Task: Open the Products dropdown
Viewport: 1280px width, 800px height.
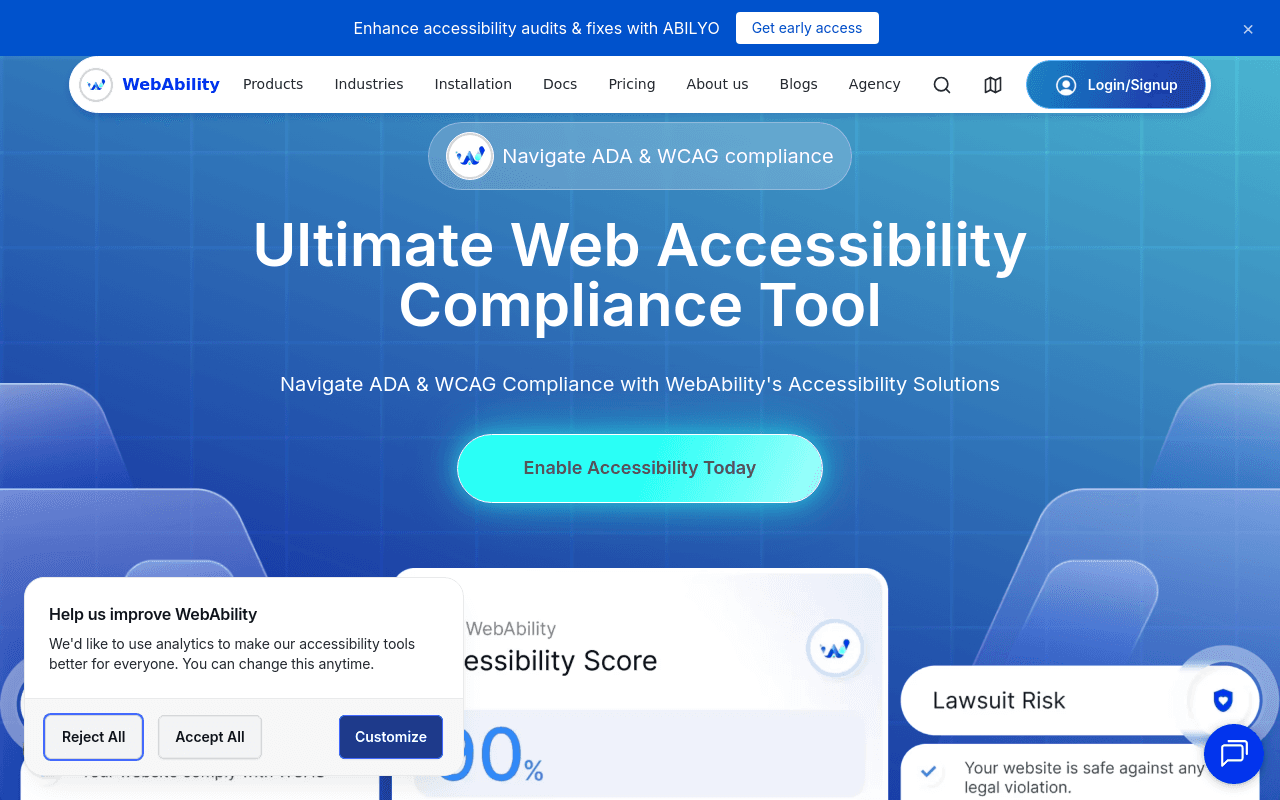Action: [273, 84]
